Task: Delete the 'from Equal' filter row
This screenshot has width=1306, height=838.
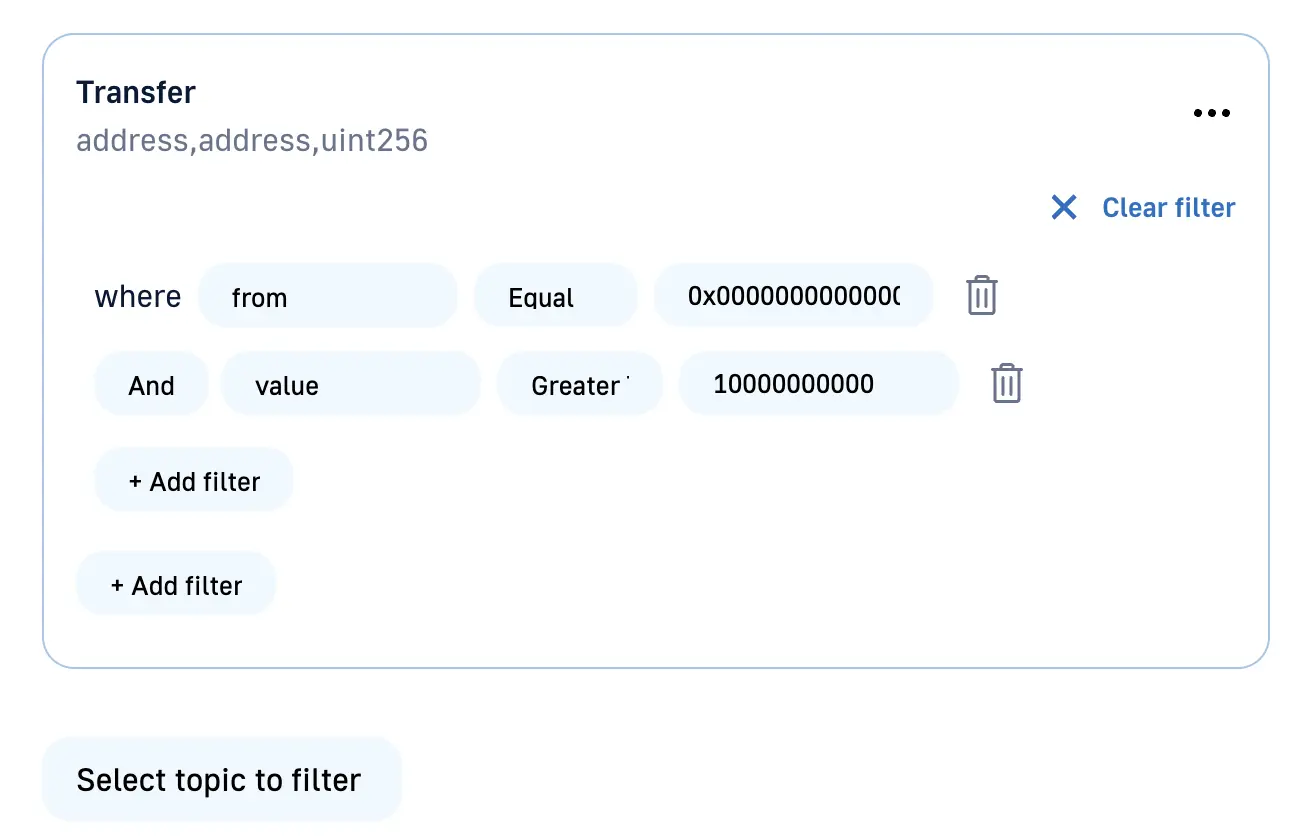Action: click(x=981, y=296)
